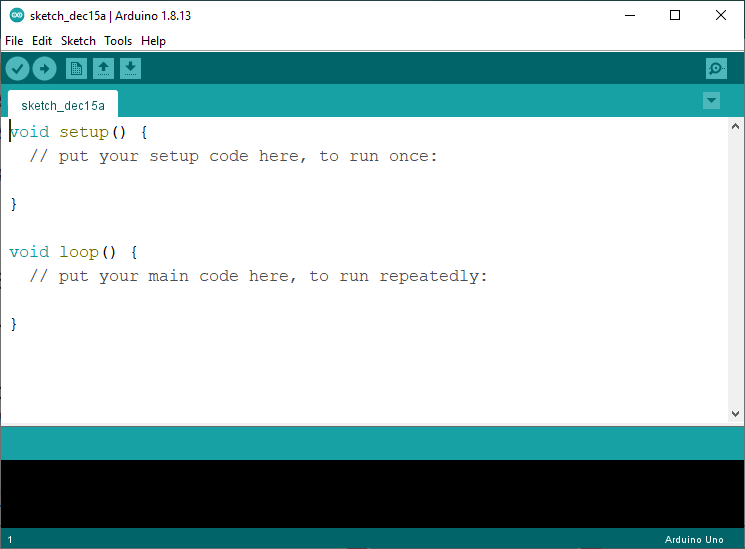
Task: Open the Edit menu
Action: [42, 41]
